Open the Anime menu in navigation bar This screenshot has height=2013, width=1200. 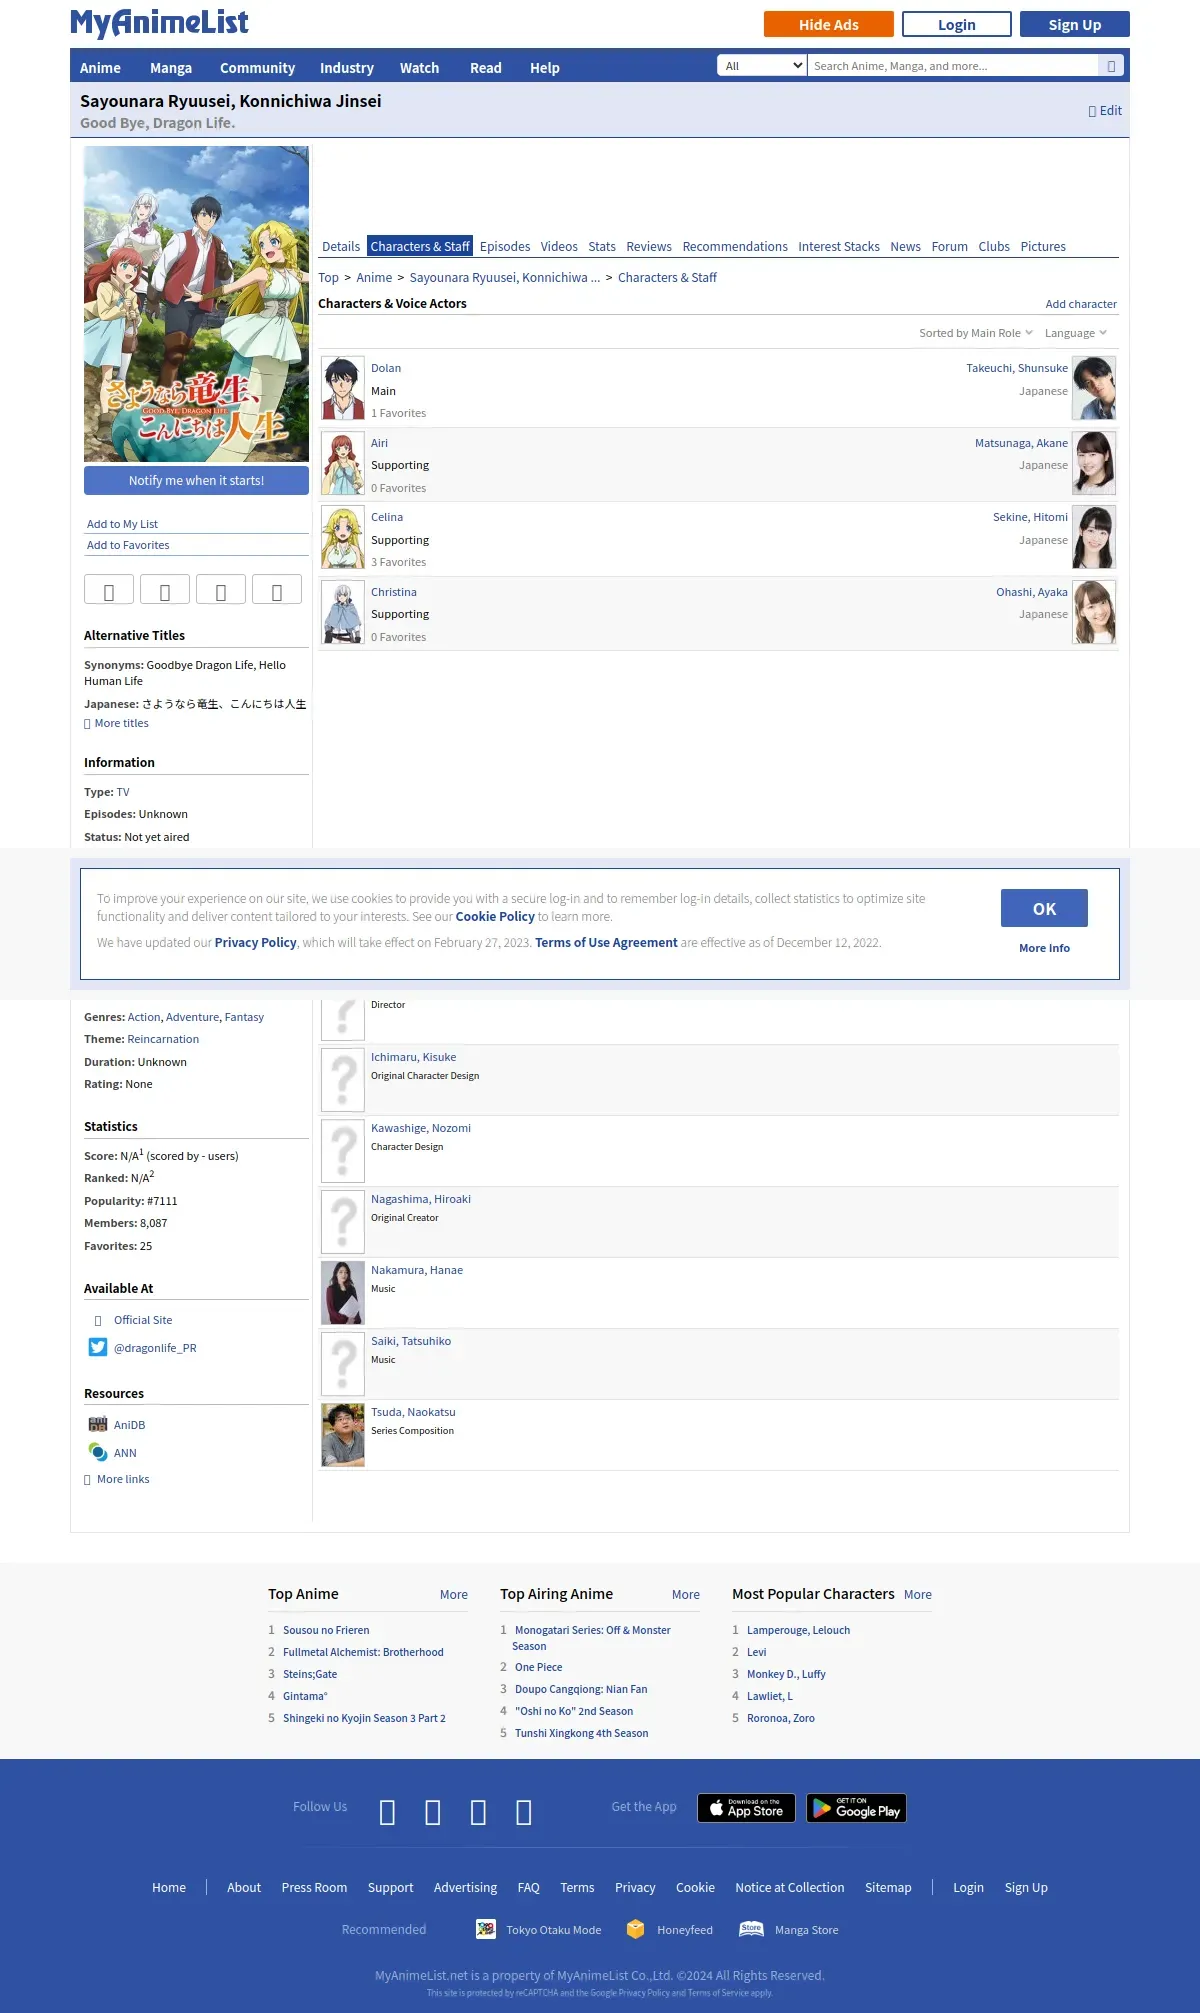[100, 68]
